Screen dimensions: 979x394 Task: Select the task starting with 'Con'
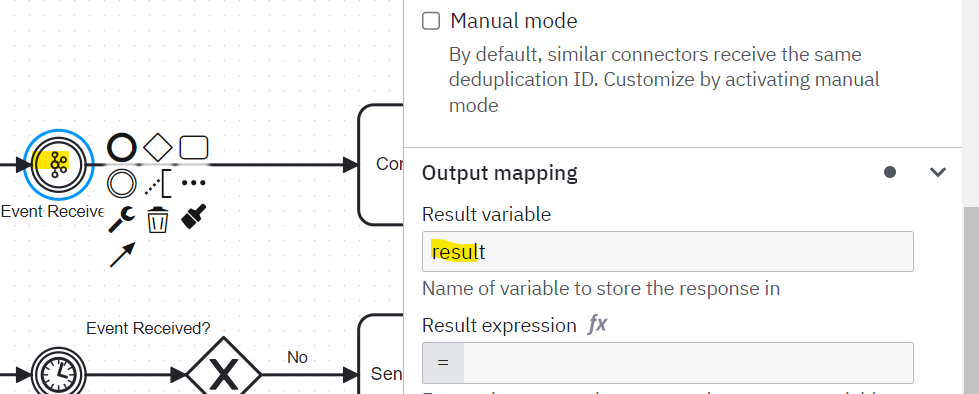point(381,165)
